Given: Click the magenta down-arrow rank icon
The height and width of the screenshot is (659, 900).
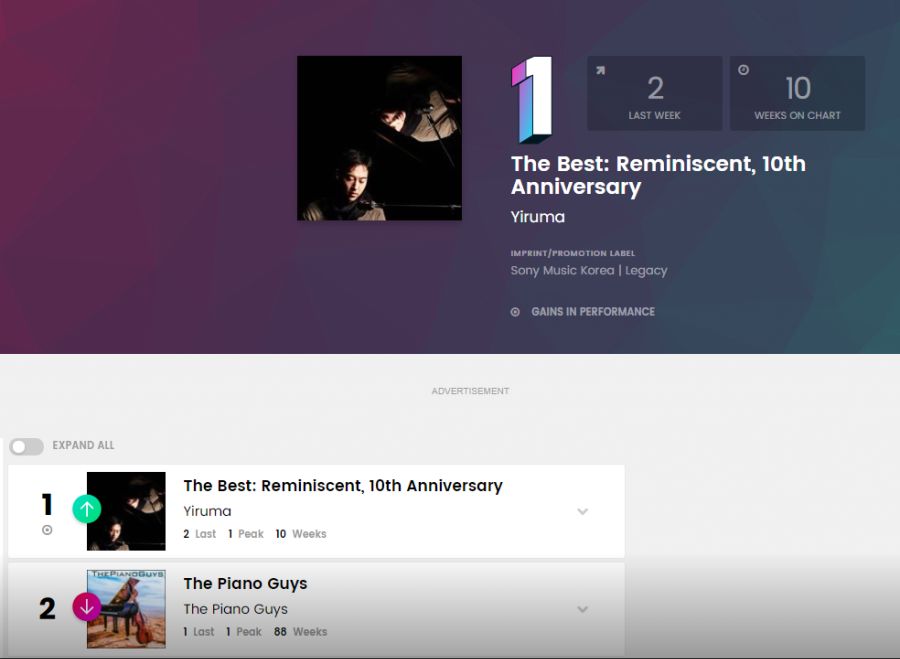Looking at the screenshot, I should (x=87, y=606).
